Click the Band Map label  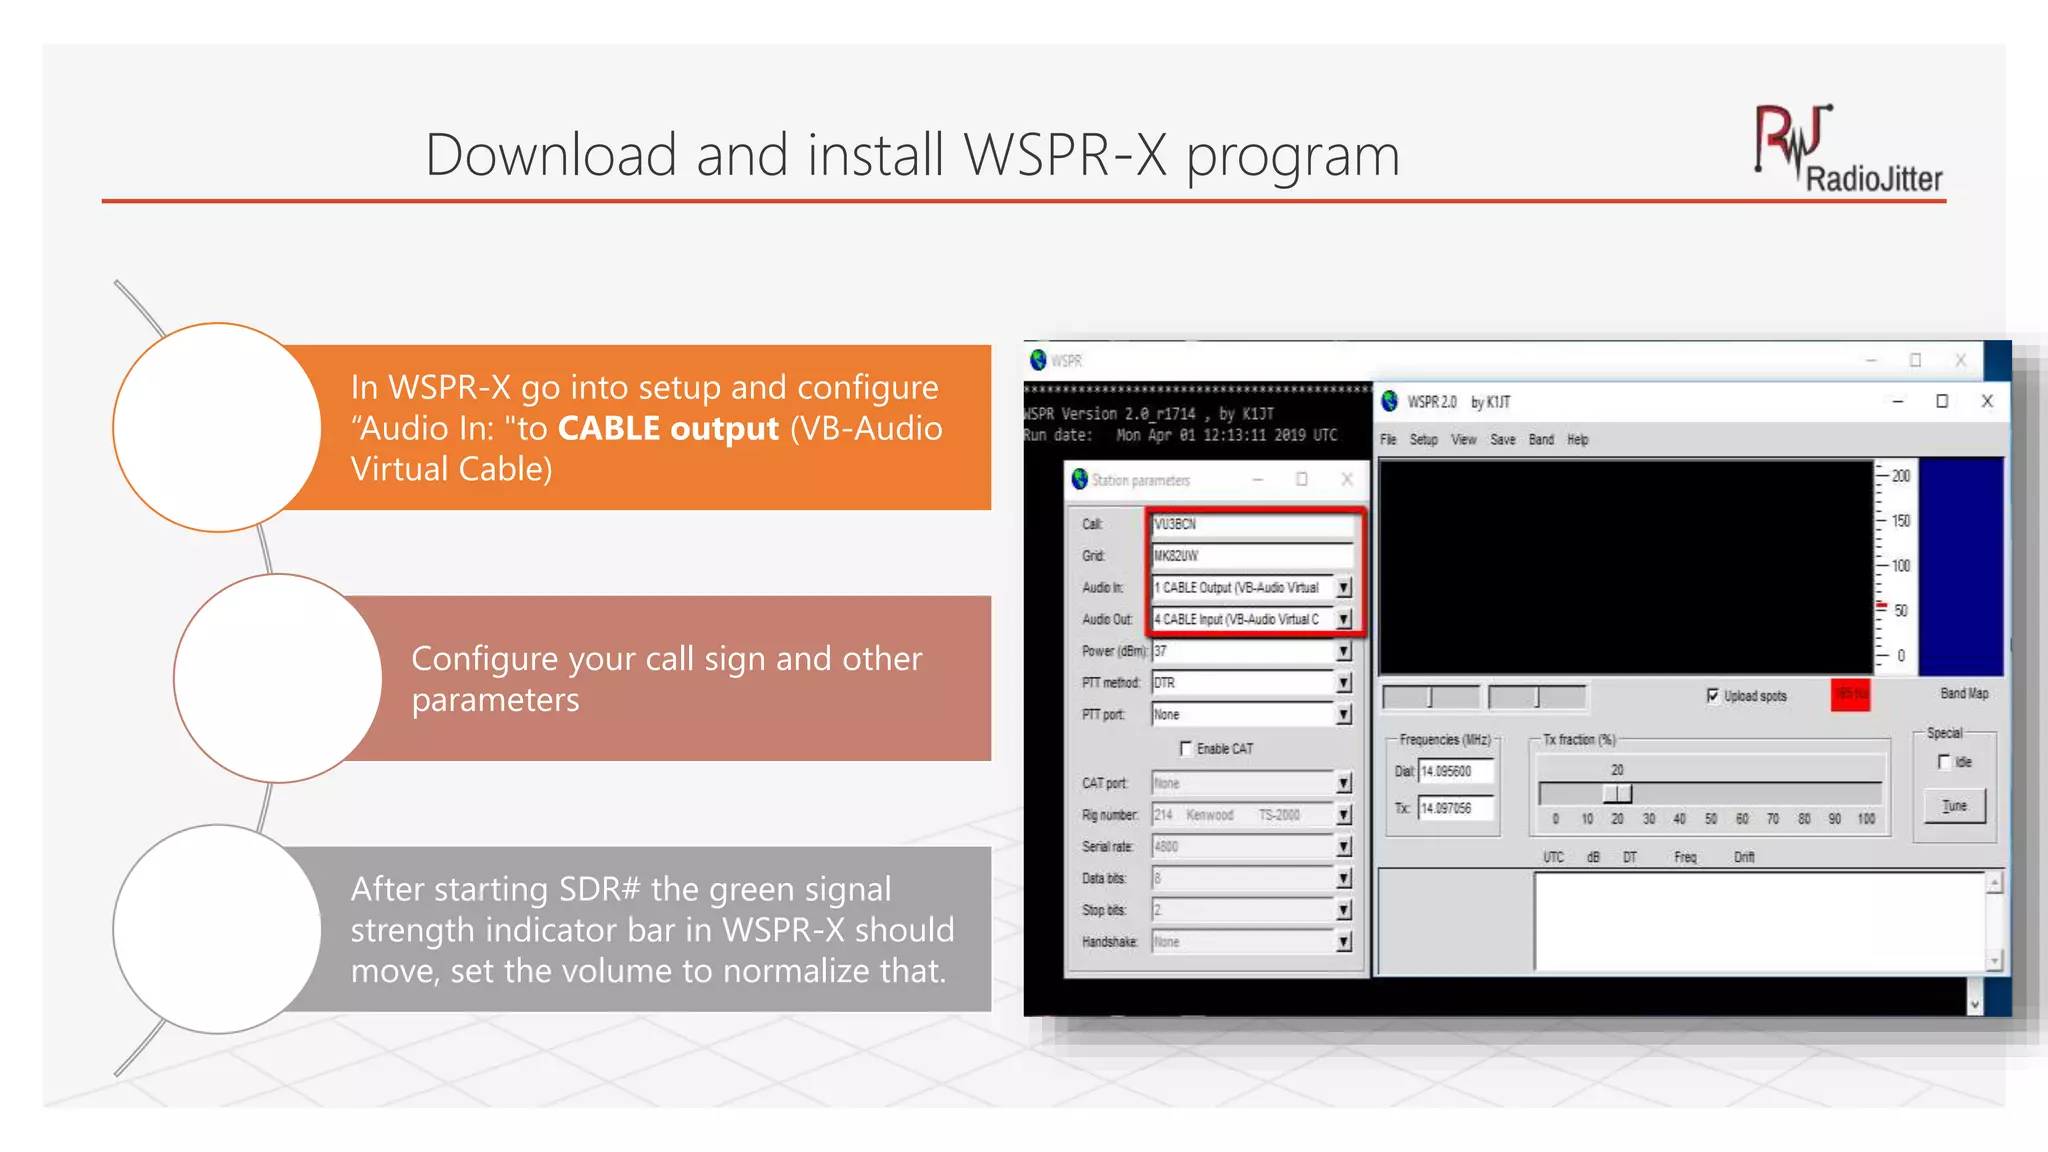click(x=1964, y=694)
